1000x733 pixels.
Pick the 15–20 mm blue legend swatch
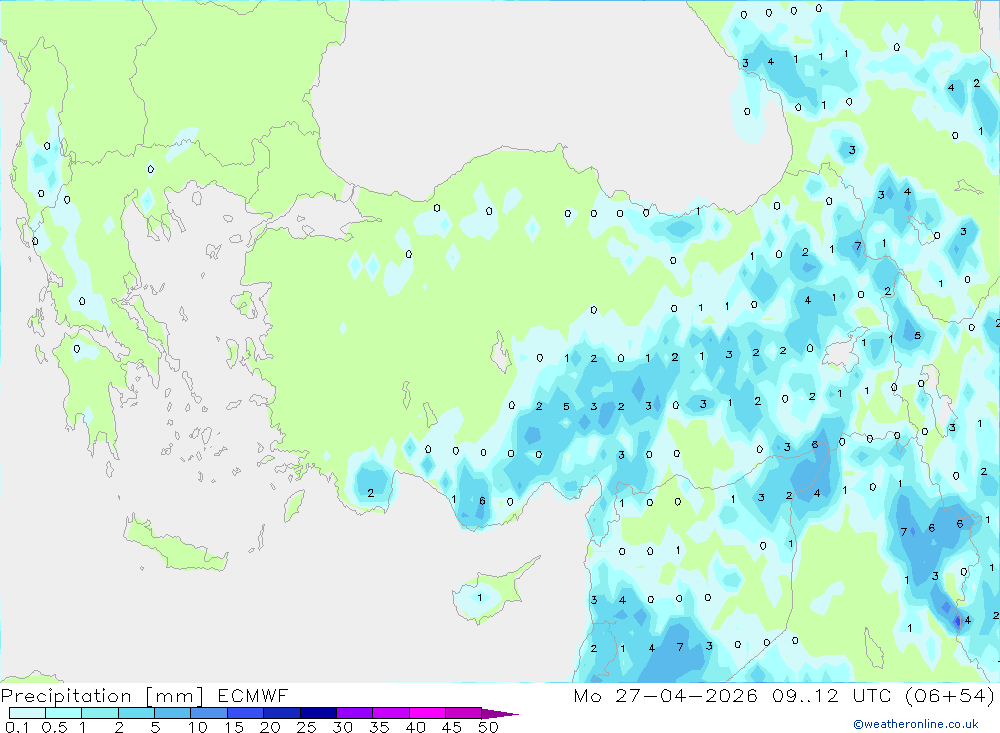[245, 713]
